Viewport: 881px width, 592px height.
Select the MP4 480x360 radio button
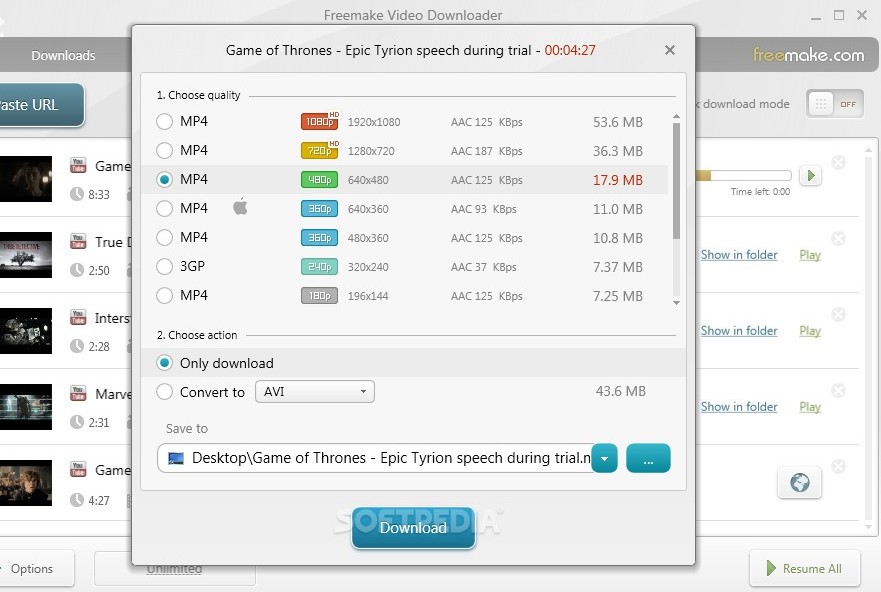(164, 238)
